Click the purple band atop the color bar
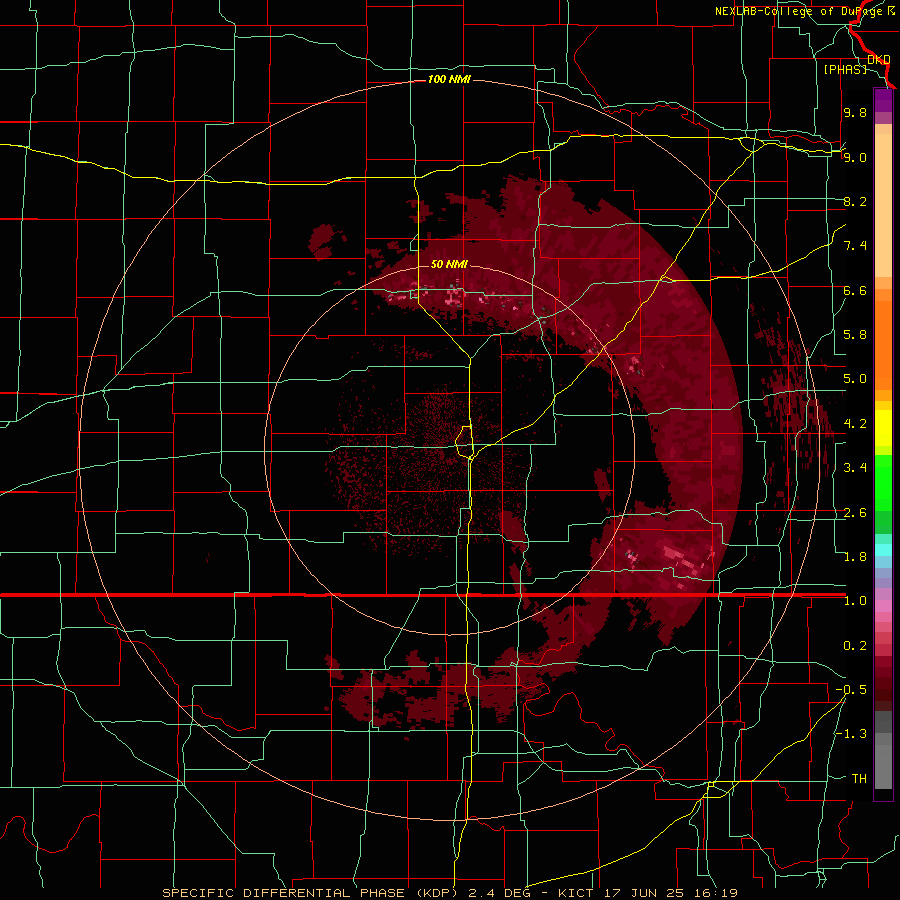The height and width of the screenshot is (900, 900). point(883,101)
